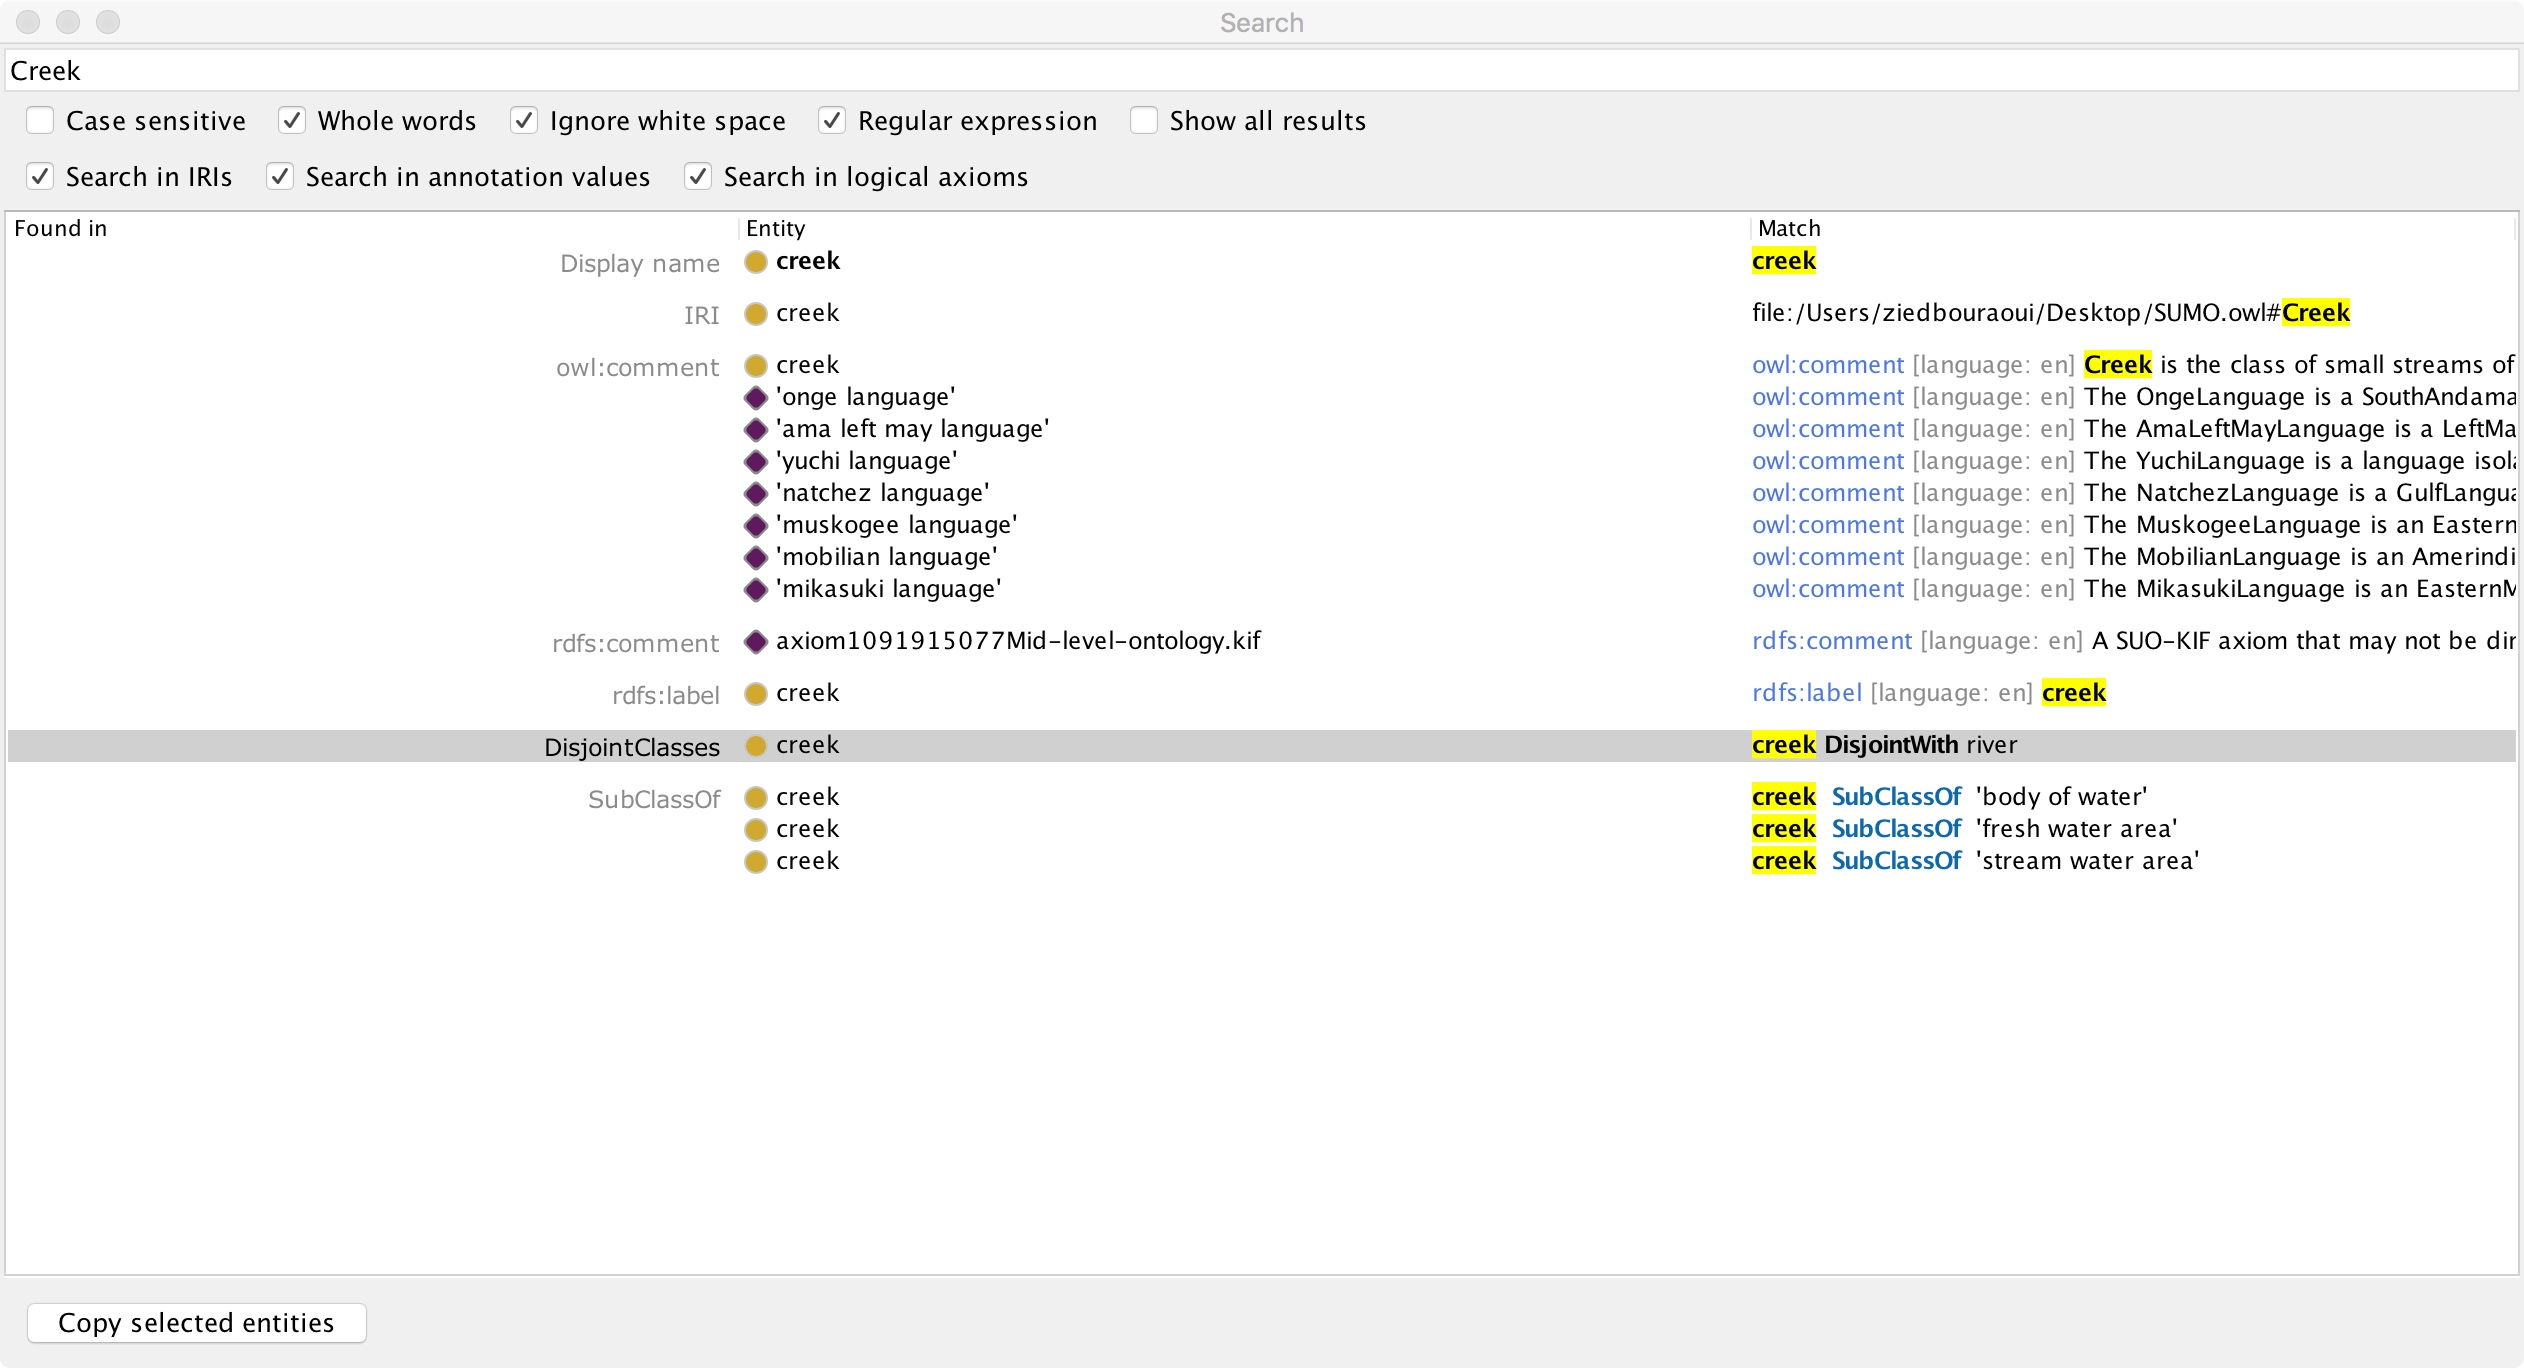Click the rdfs:label category label in Found in column

coord(666,695)
